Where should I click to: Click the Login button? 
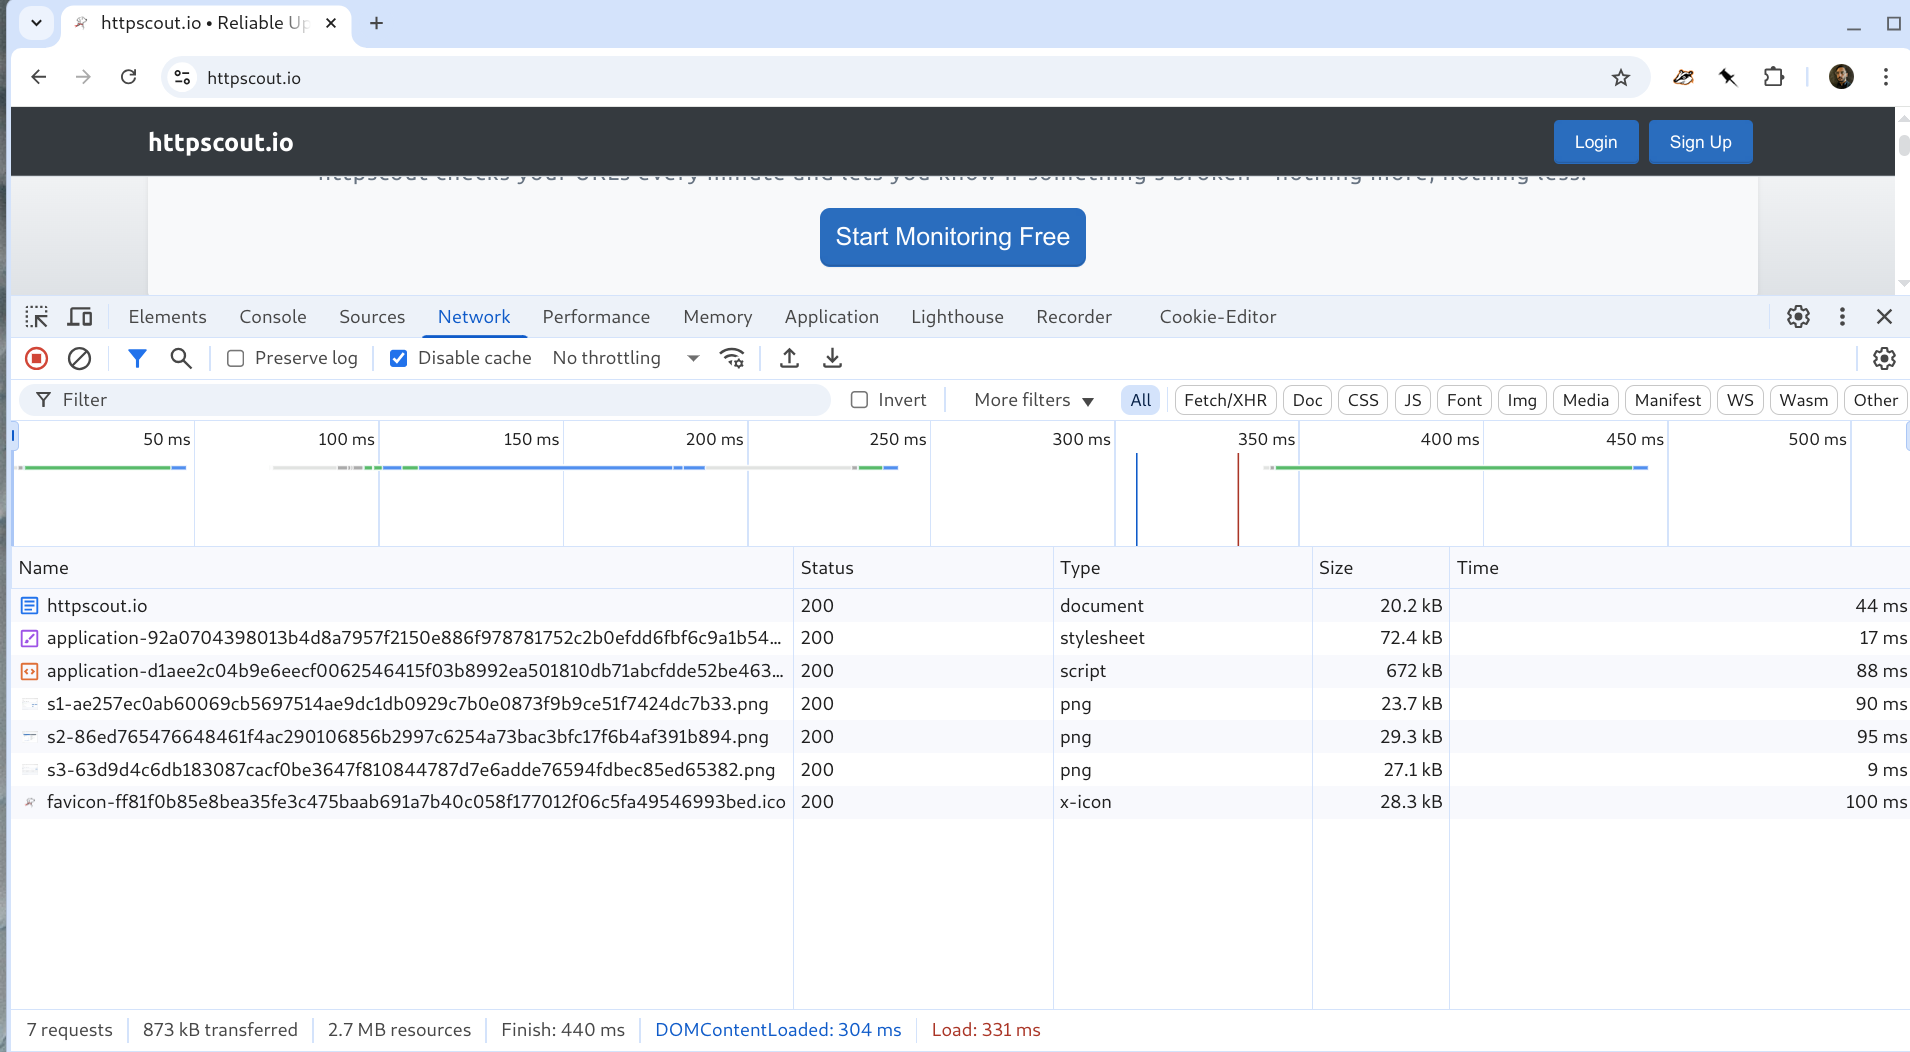pyautogui.click(x=1596, y=142)
